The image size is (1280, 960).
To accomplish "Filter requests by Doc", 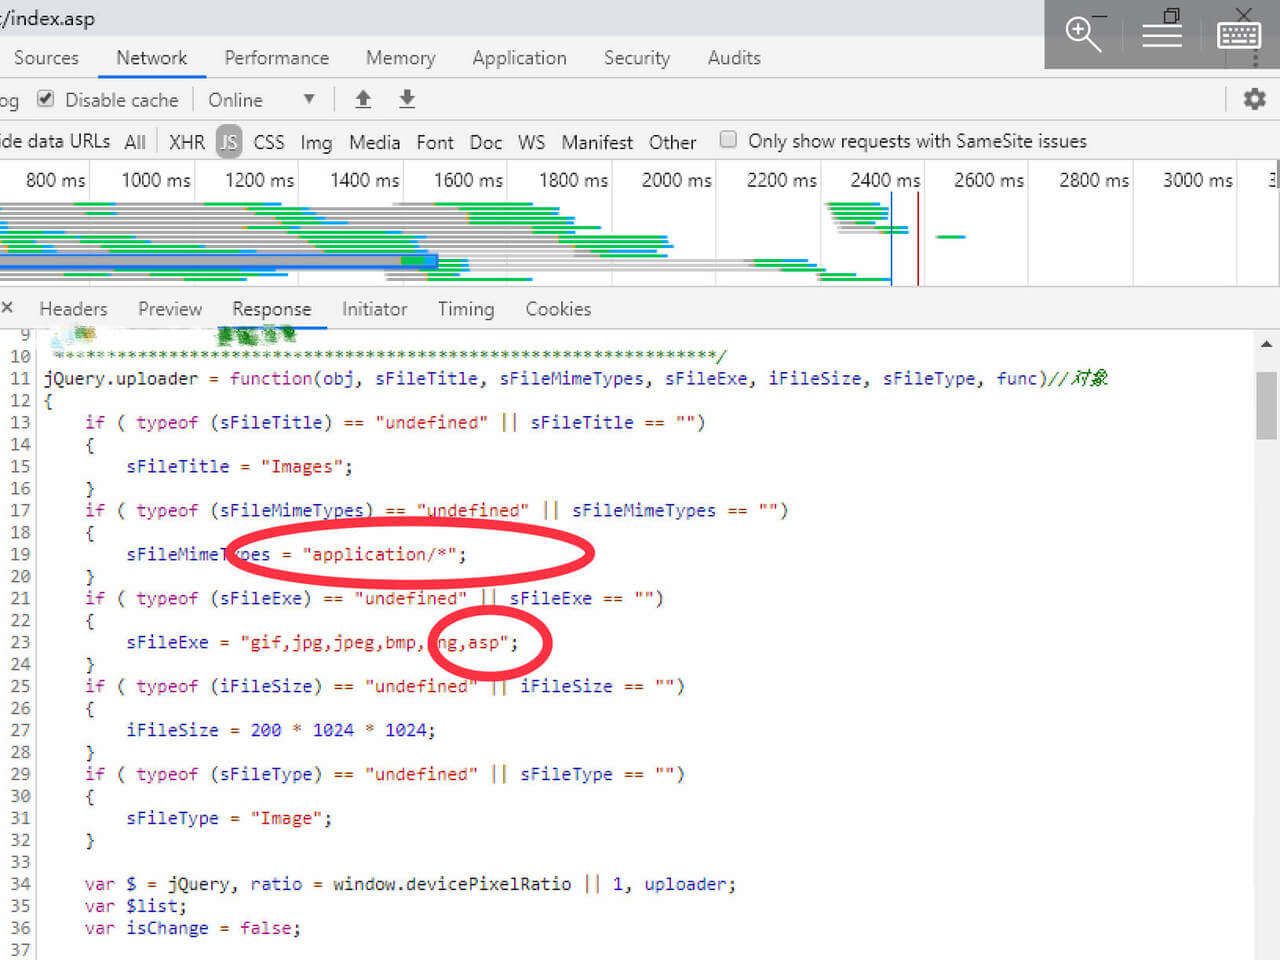I will tap(486, 142).
